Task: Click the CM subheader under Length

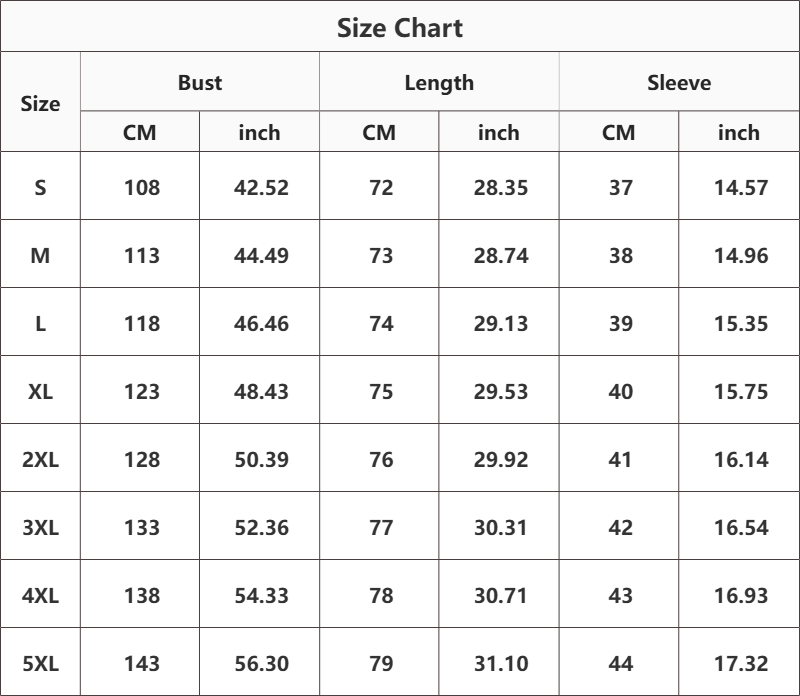Action: (379, 132)
